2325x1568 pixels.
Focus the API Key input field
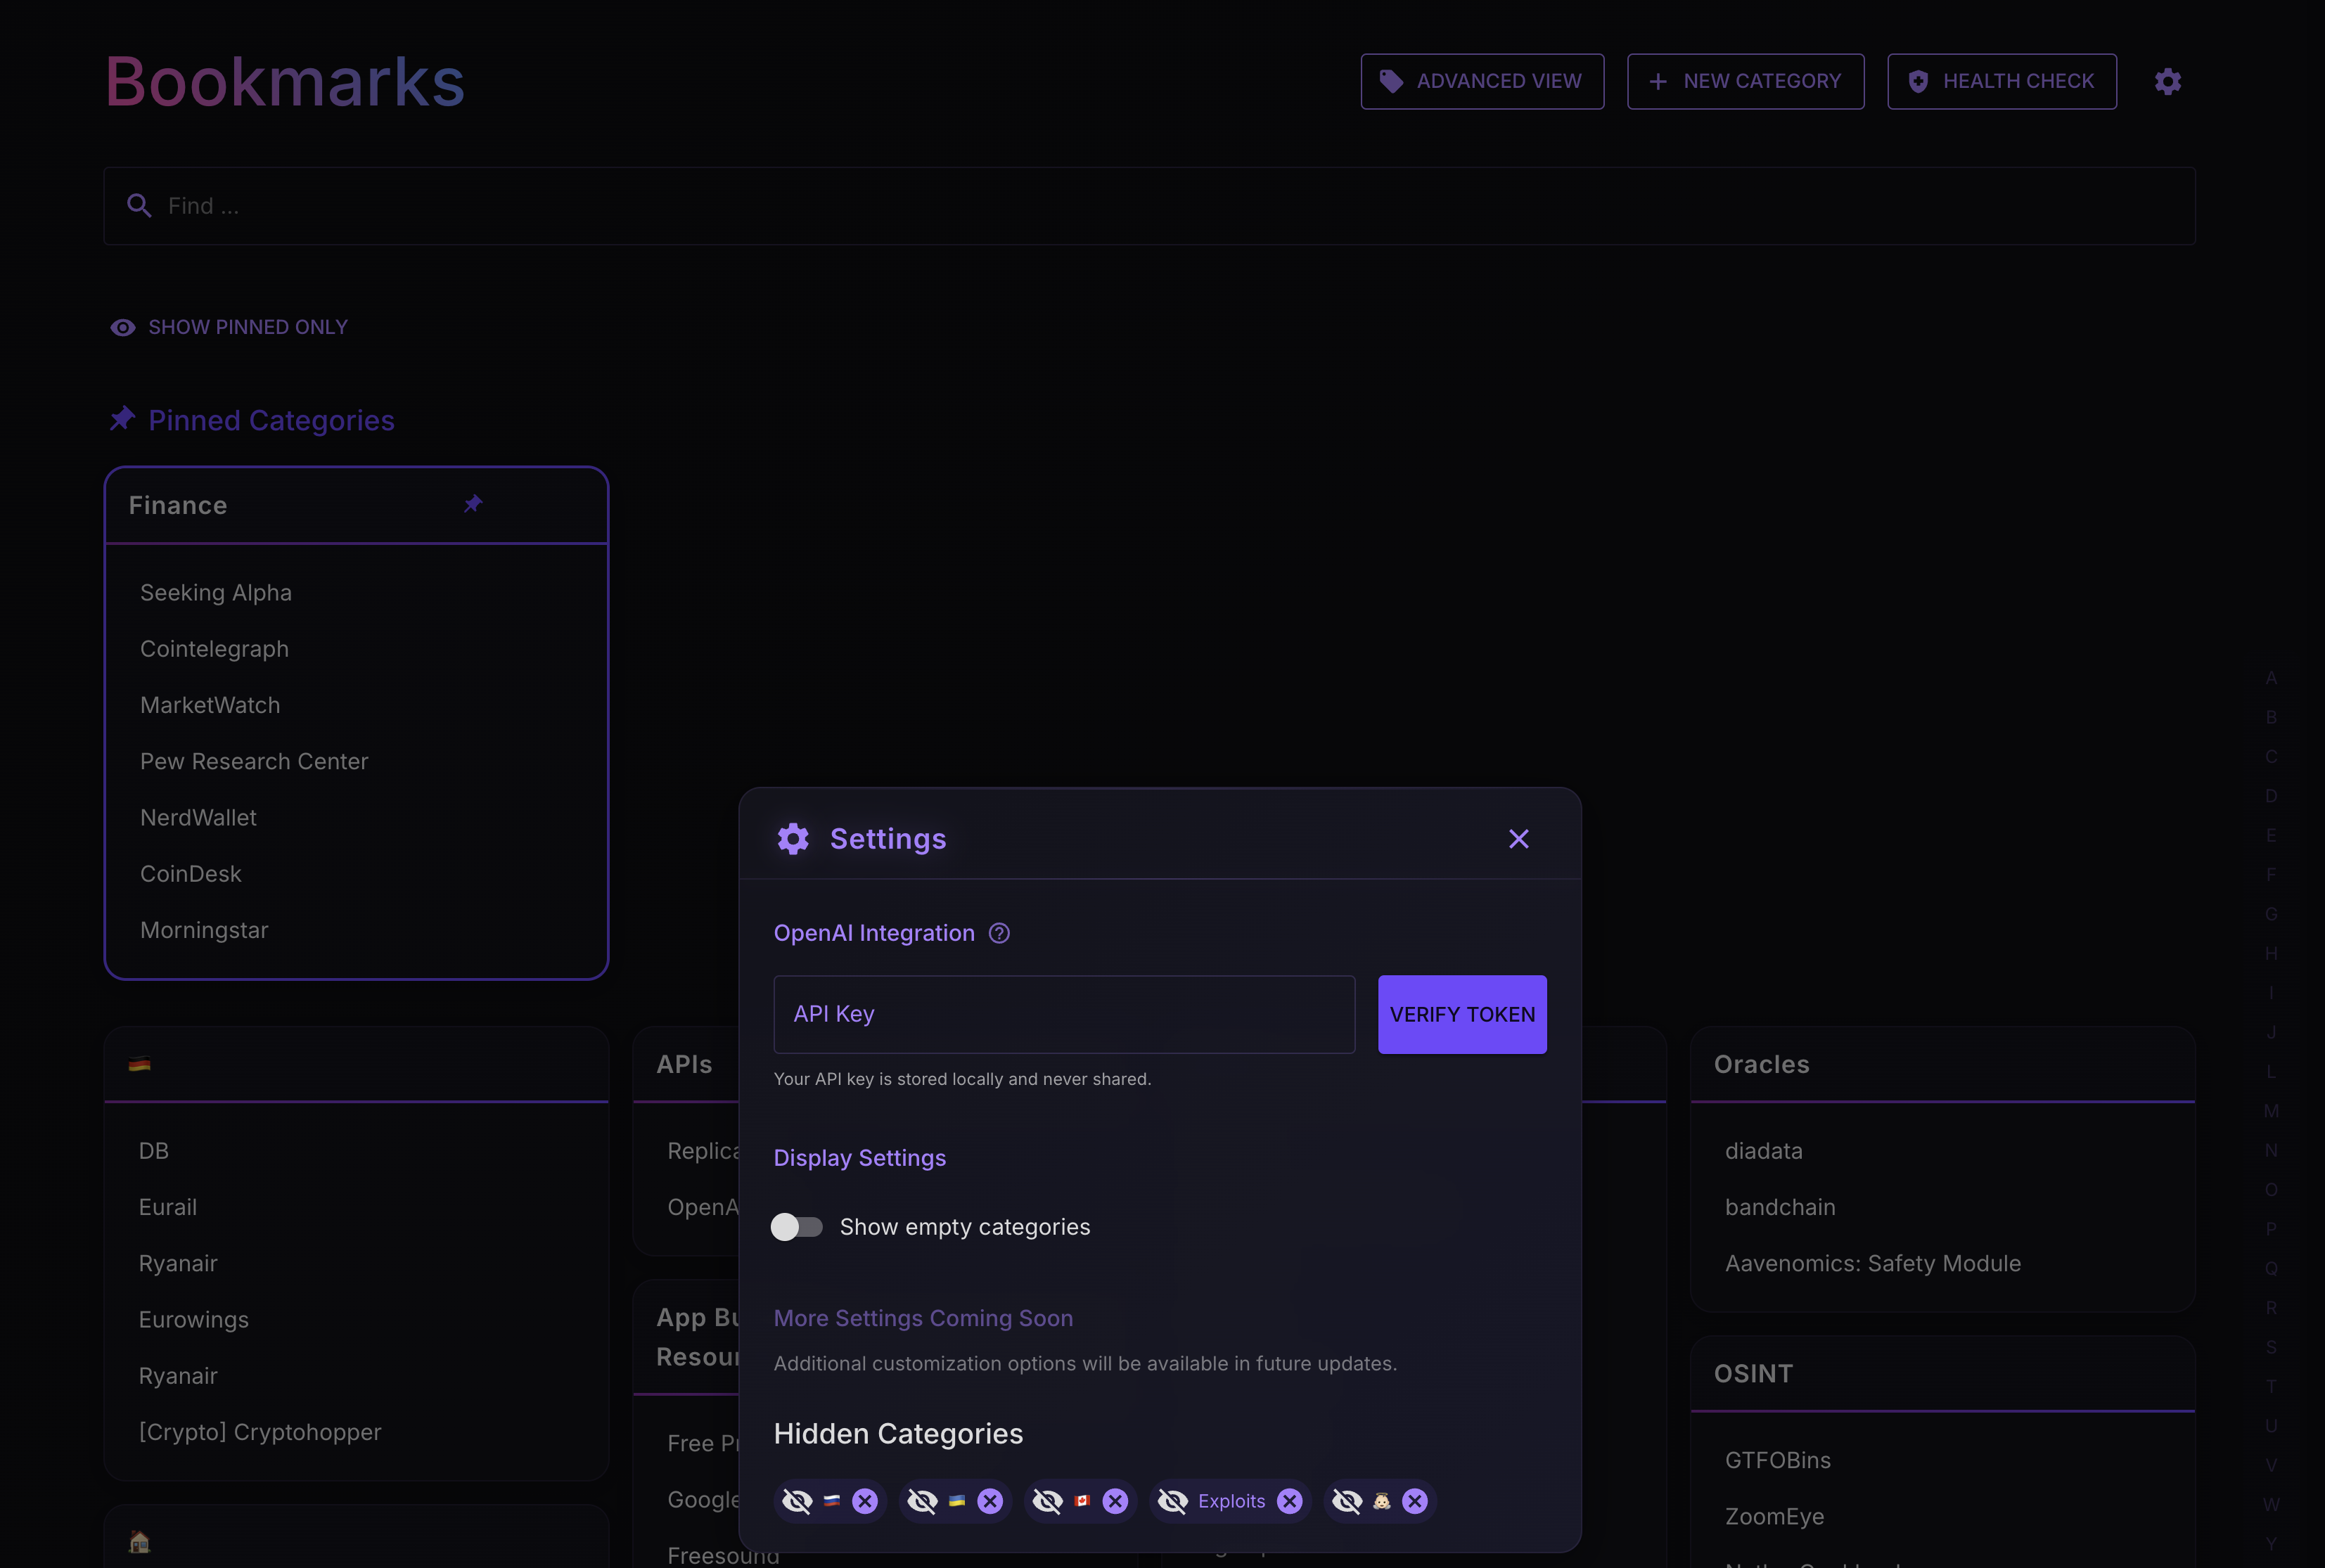(1064, 1014)
